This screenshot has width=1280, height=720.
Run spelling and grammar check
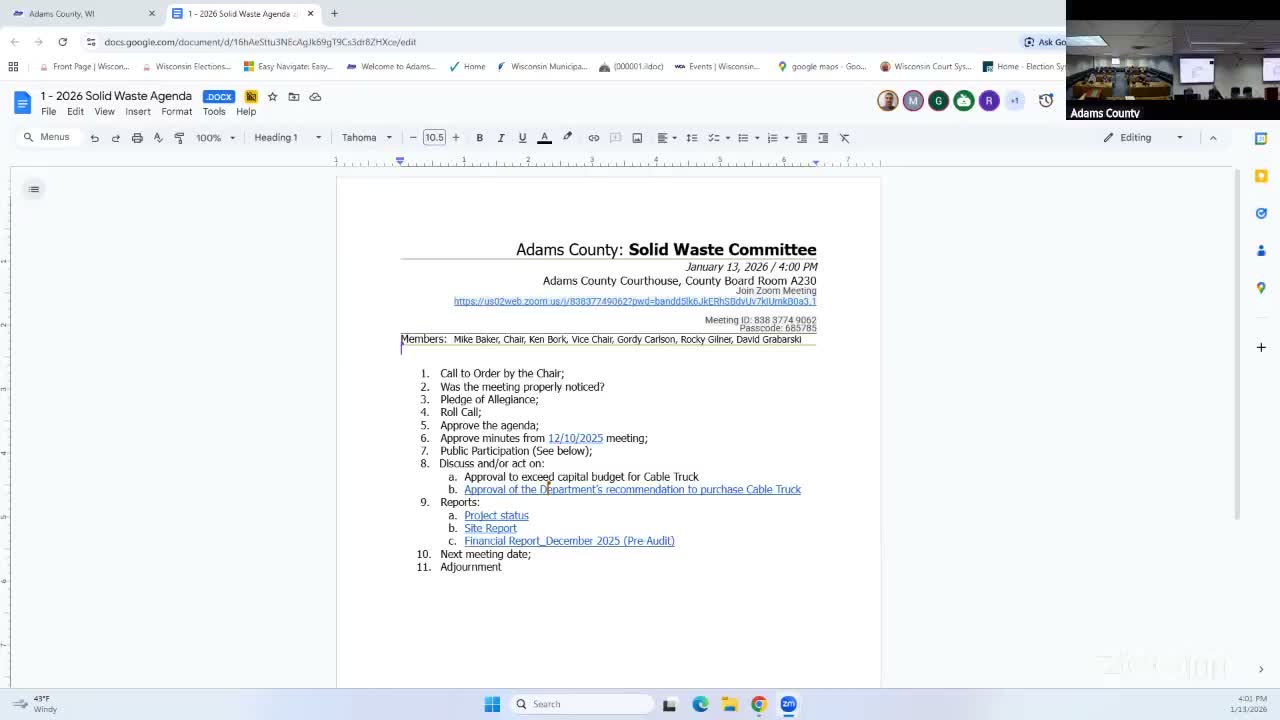click(158, 137)
